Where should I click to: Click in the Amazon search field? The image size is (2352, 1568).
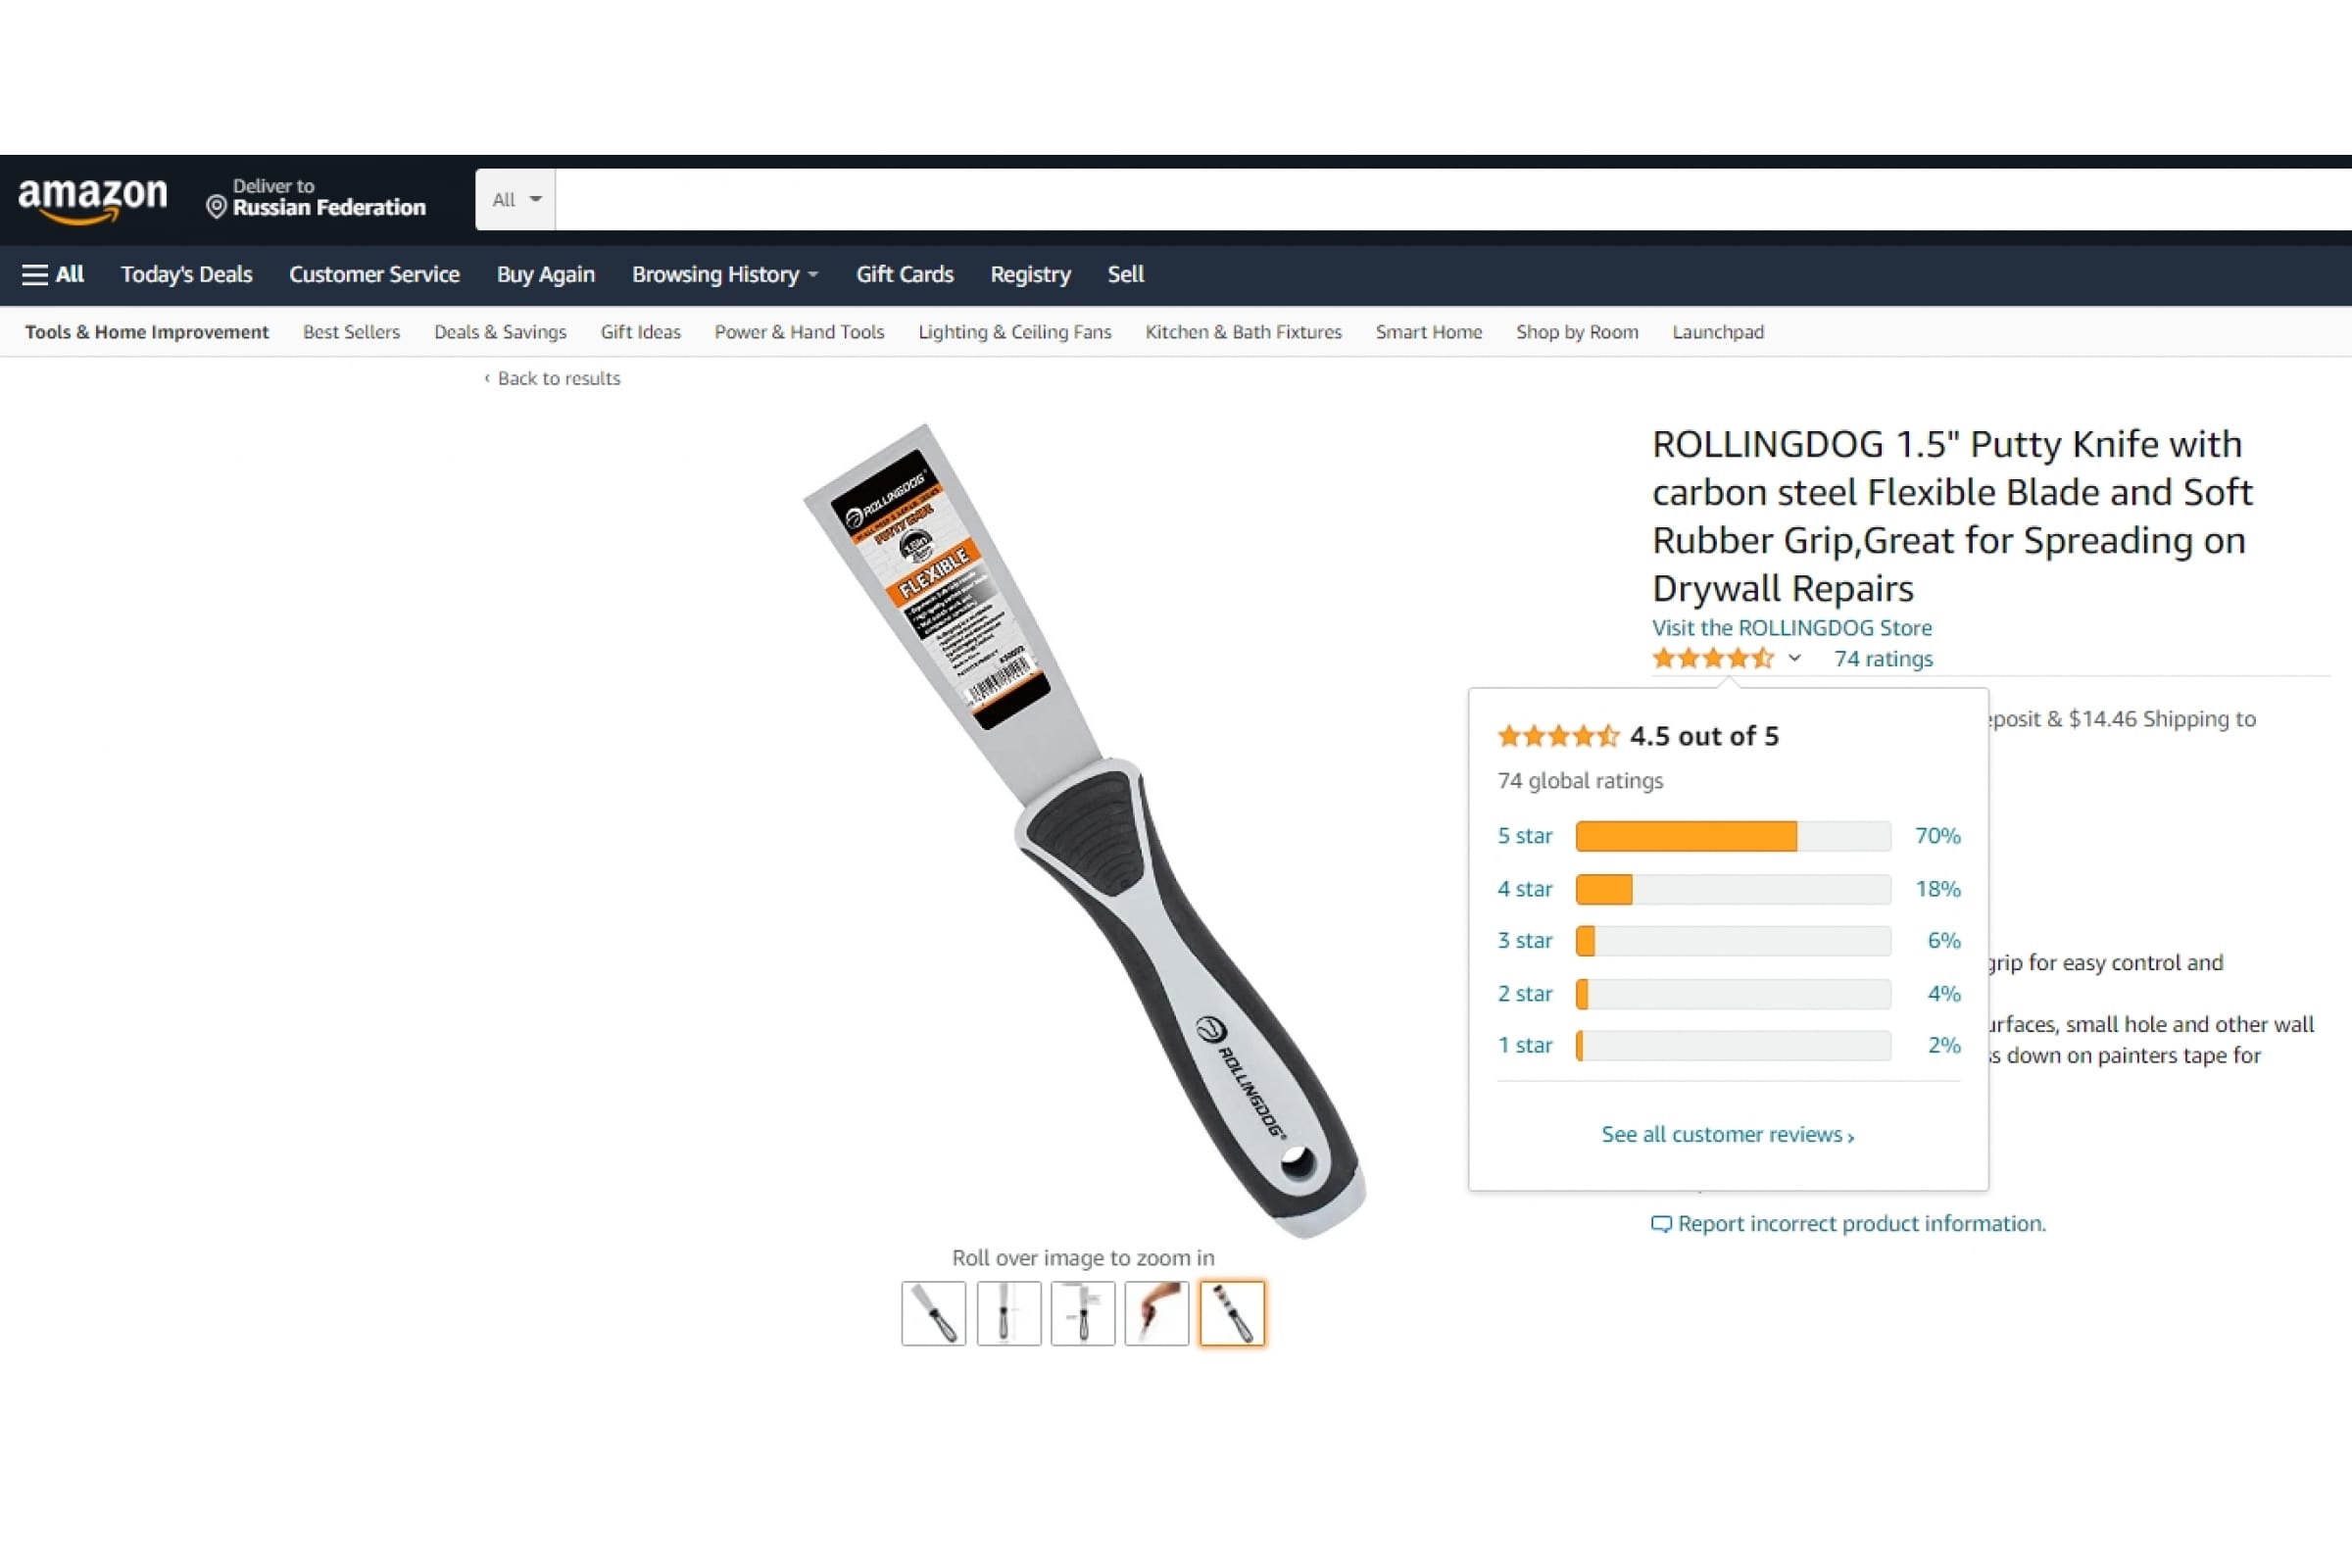tap(1453, 199)
